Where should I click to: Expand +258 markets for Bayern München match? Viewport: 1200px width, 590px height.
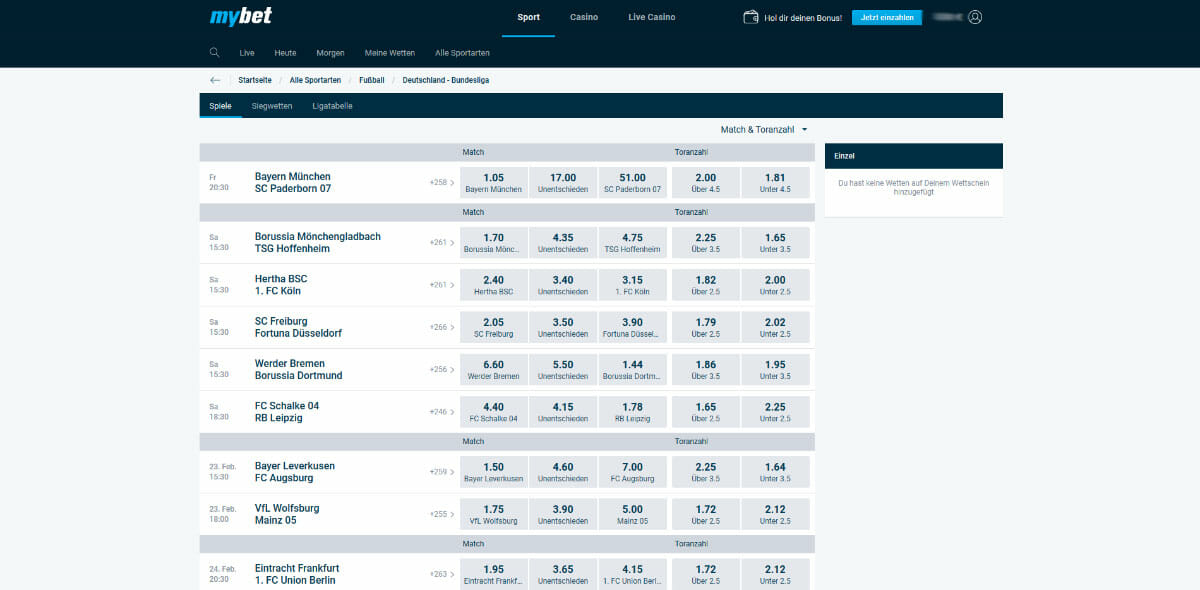[442, 183]
